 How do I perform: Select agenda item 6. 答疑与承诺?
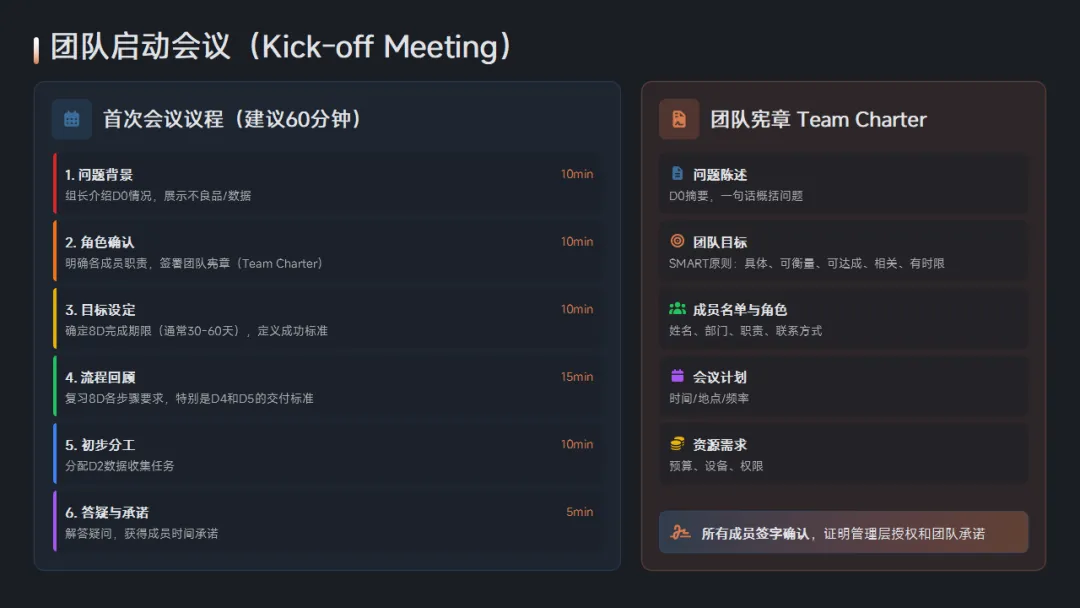coord(326,521)
